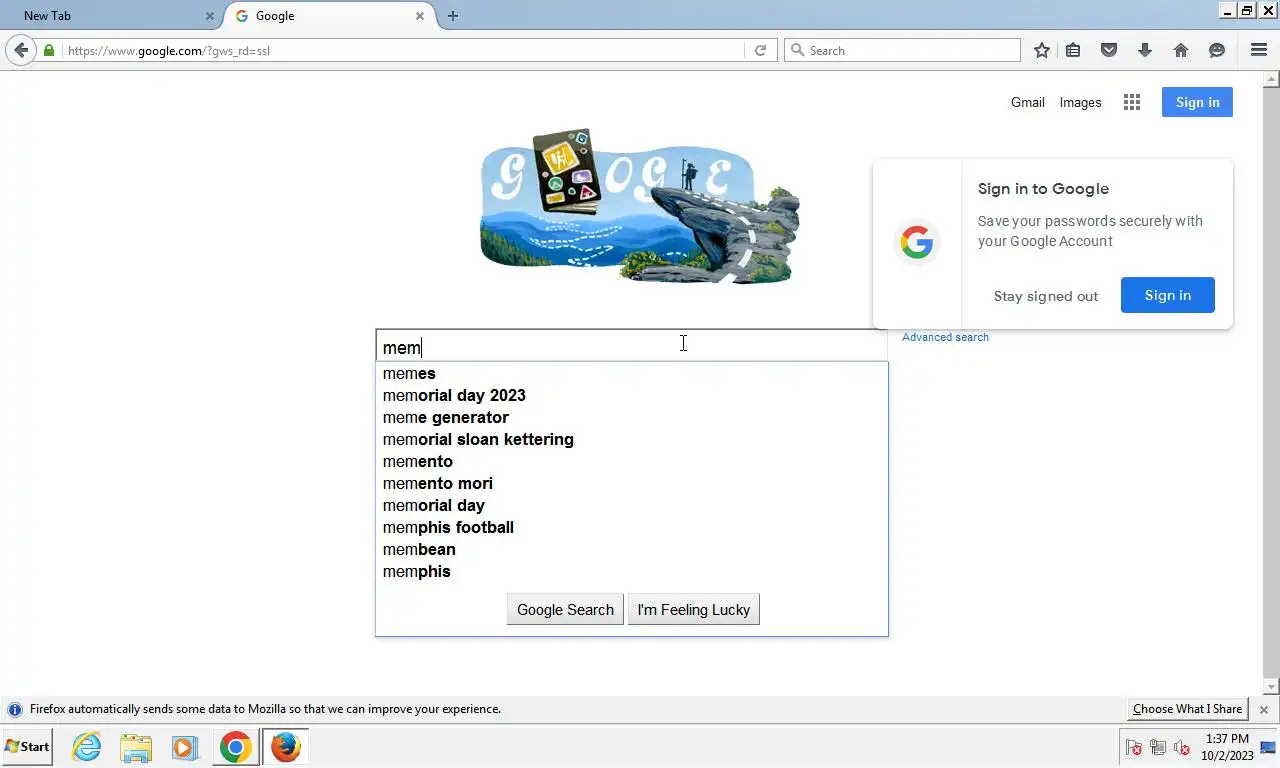
Task: Click the vertical scrollbar up arrow
Action: (x=1272, y=78)
